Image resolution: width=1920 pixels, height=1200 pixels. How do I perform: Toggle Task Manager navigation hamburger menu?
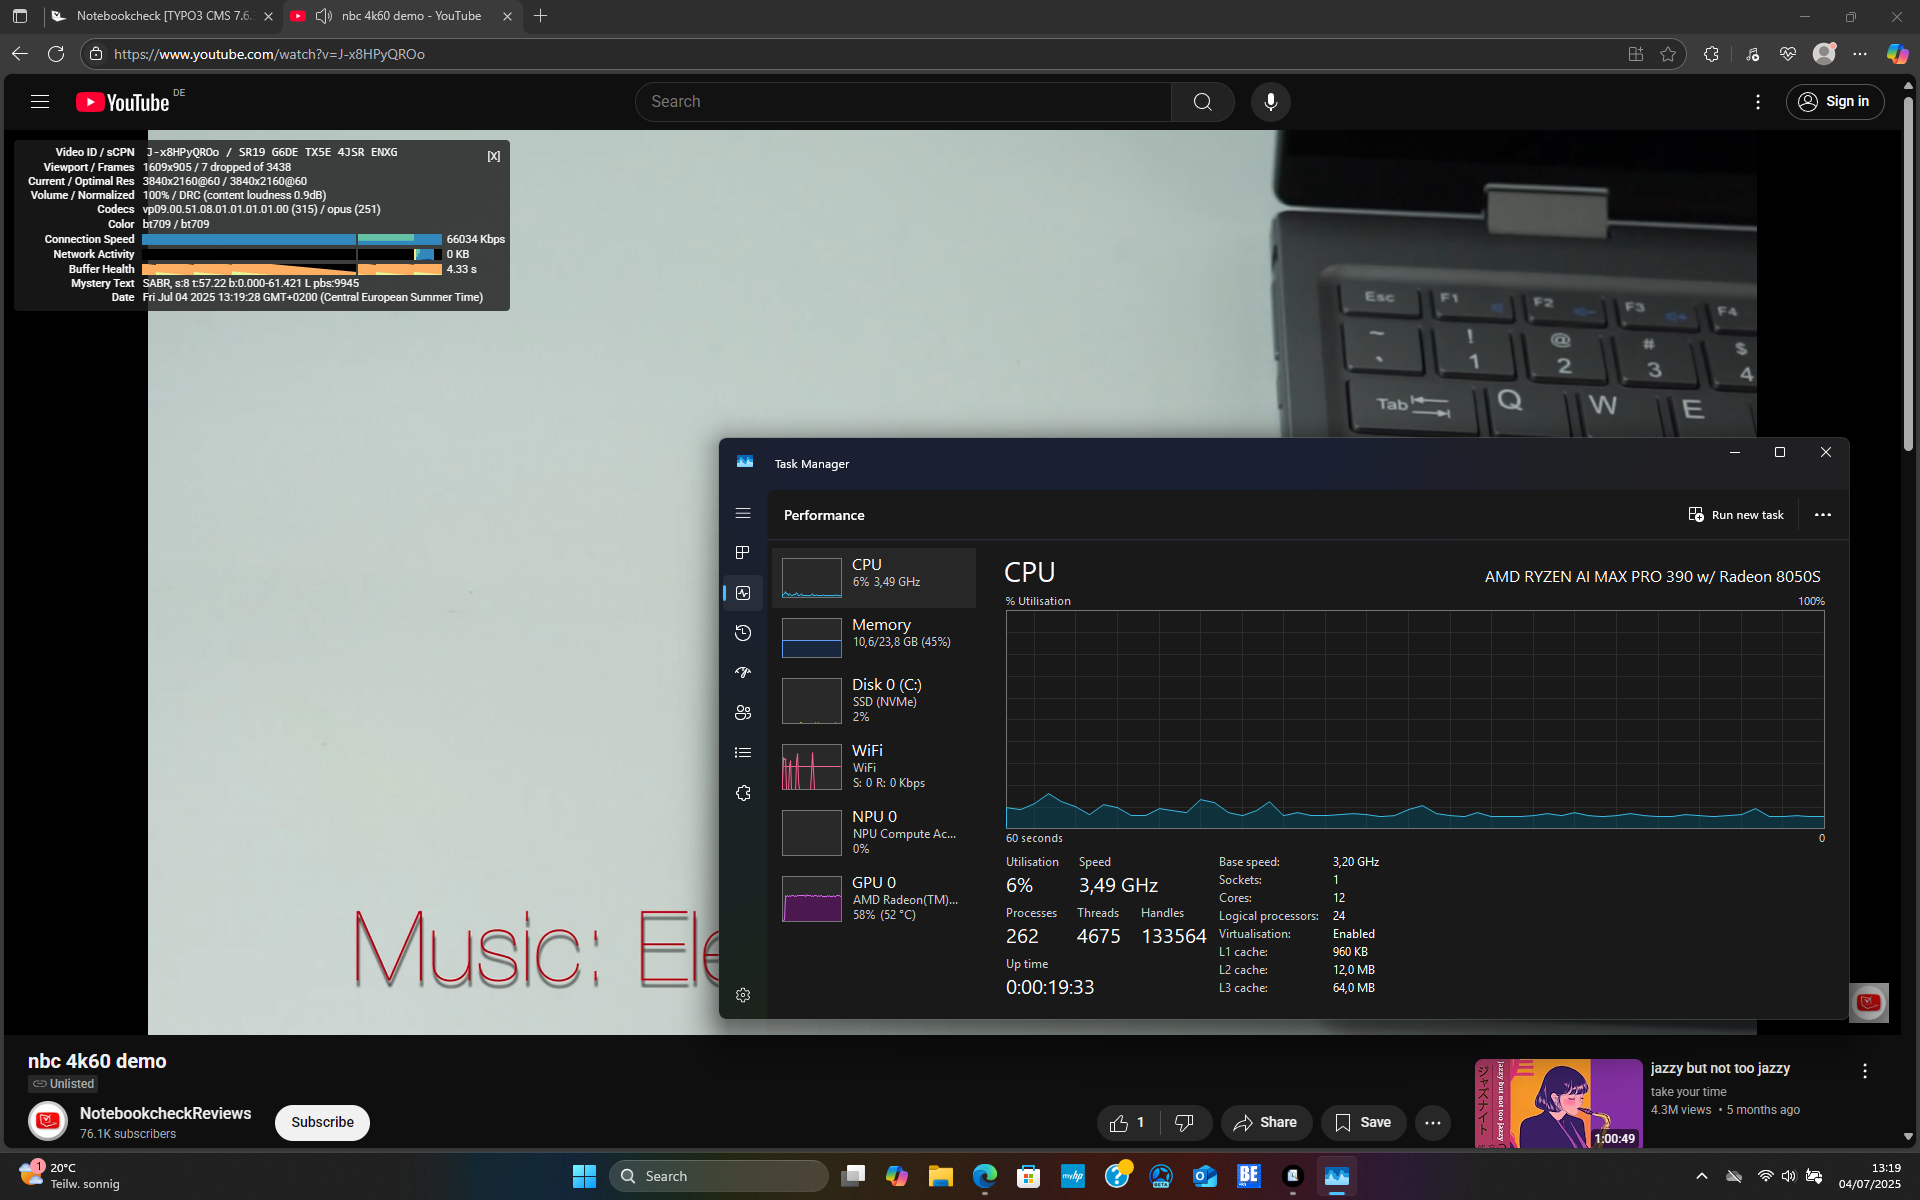743,513
